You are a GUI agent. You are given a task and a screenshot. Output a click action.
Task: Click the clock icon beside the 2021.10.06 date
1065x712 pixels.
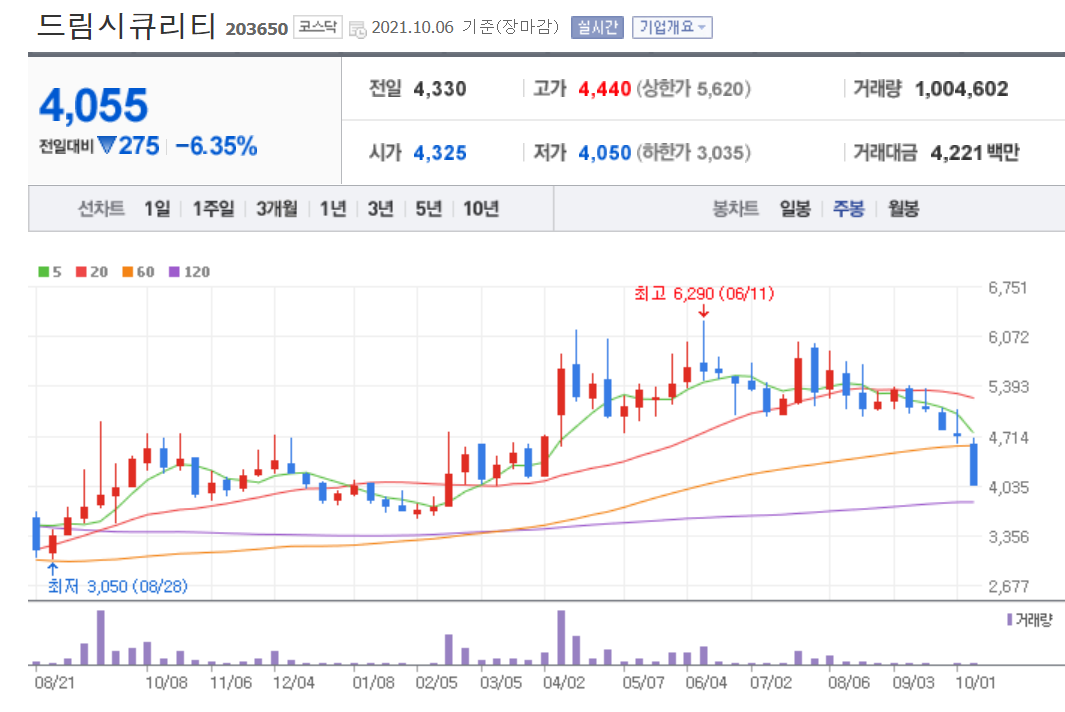point(357,28)
